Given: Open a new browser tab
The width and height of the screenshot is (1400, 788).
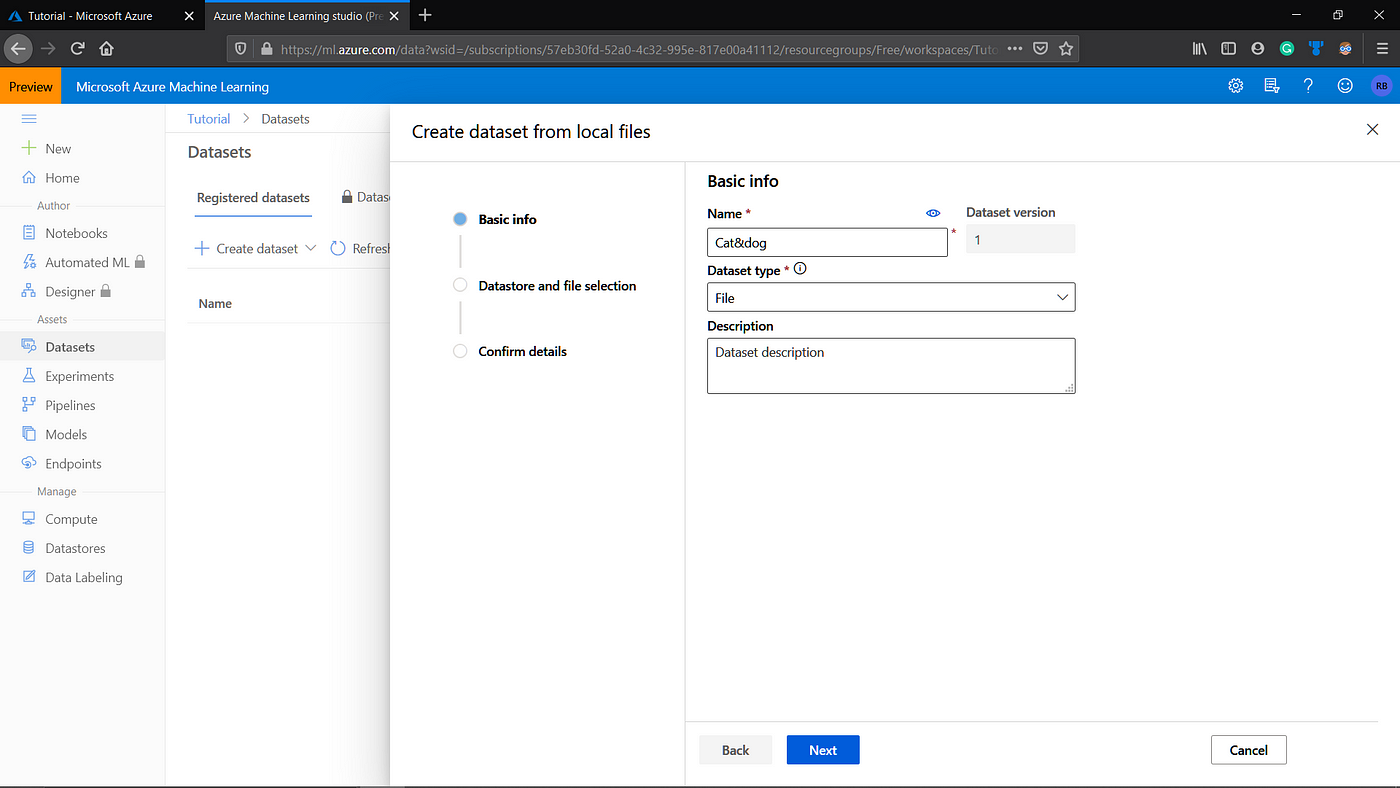Looking at the screenshot, I should point(425,15).
